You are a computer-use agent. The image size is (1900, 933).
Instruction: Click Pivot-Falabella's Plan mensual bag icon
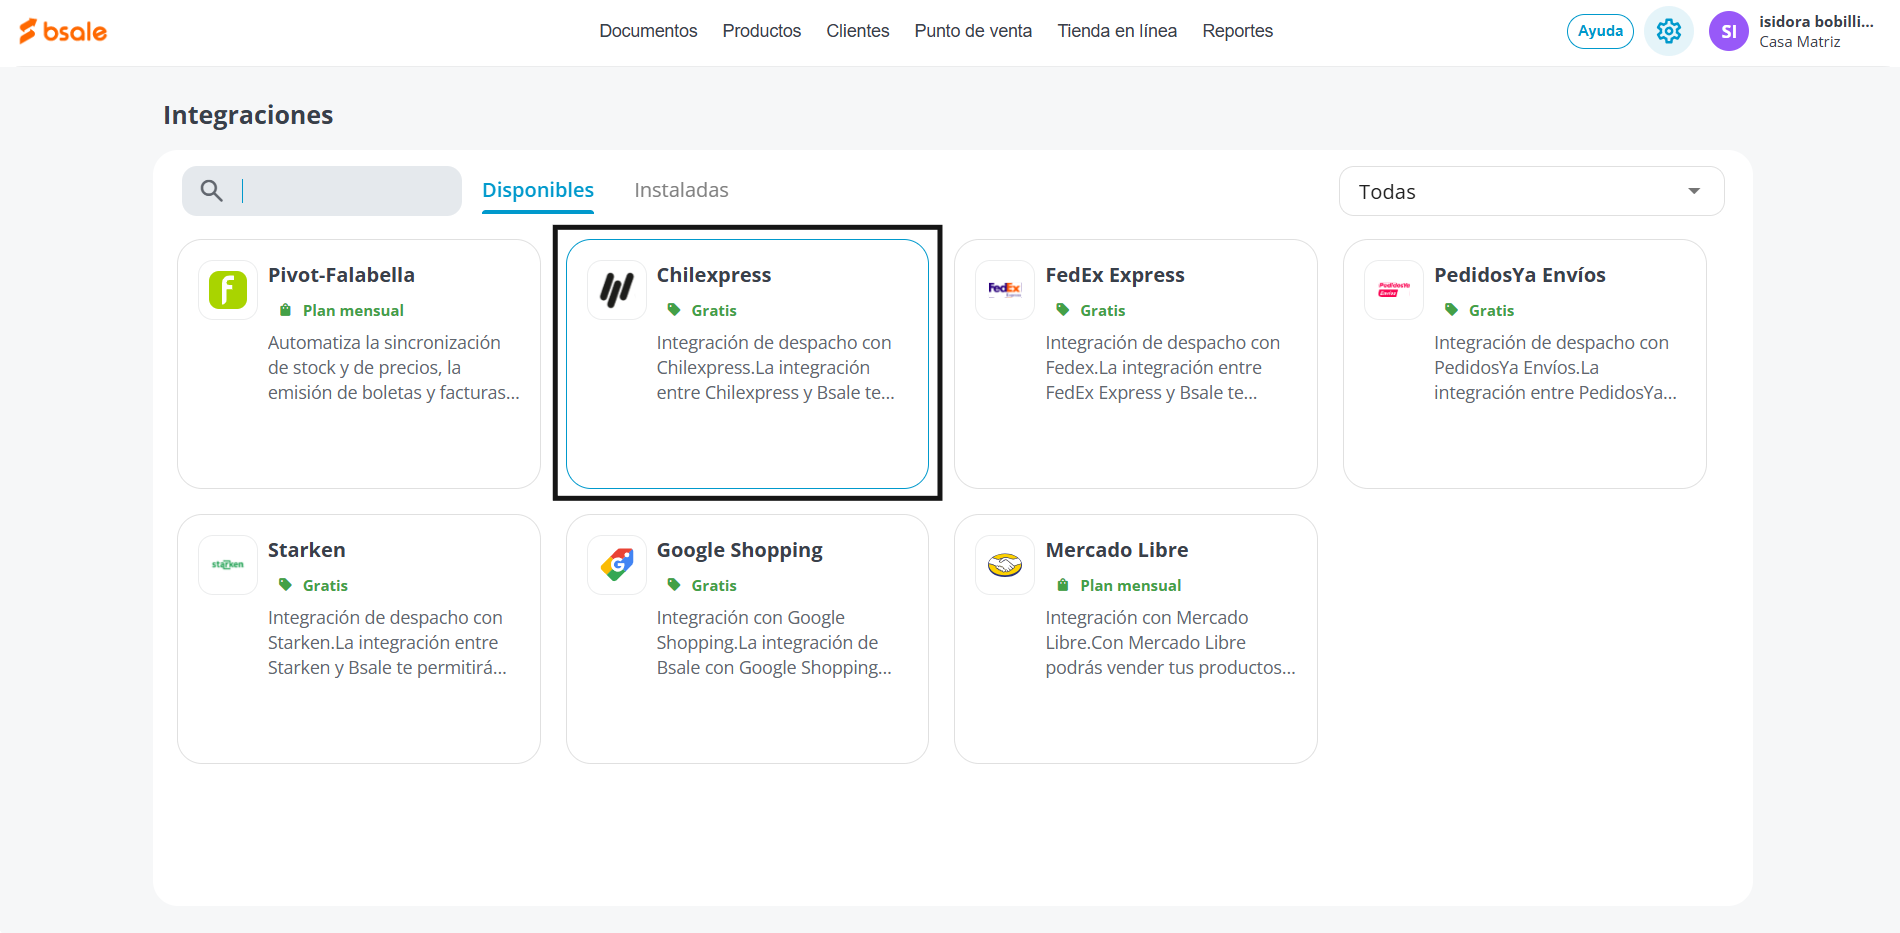(285, 310)
